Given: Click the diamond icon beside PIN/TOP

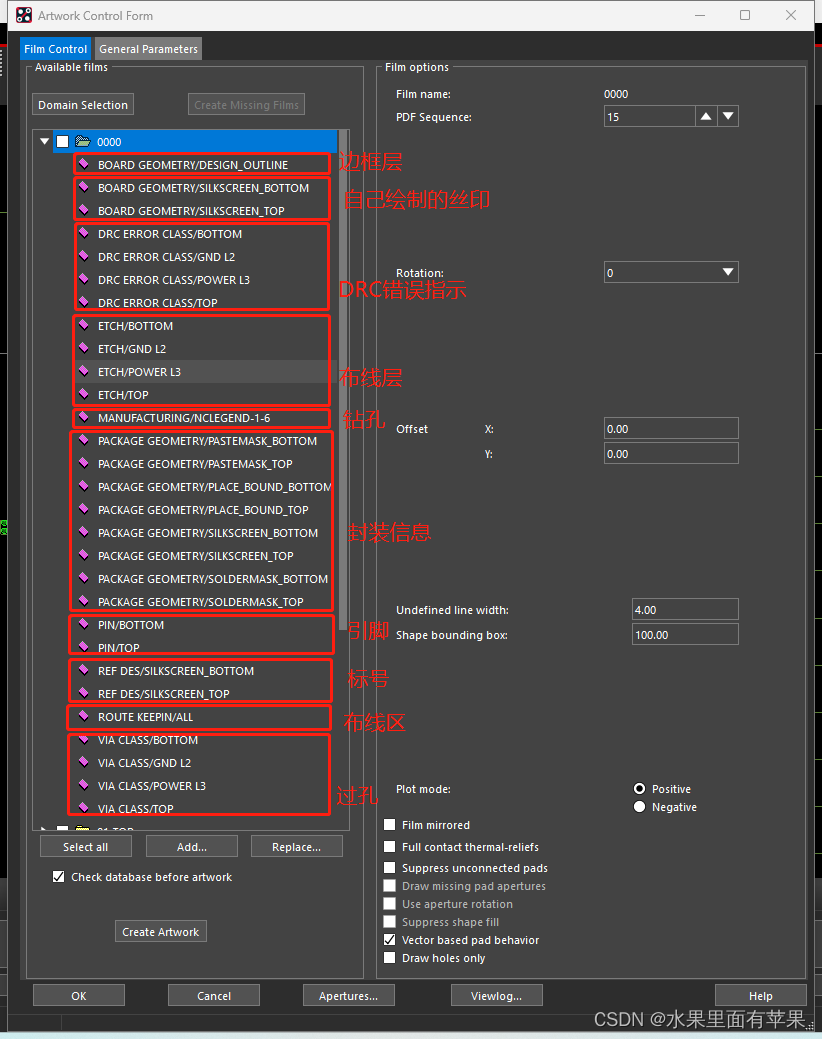Looking at the screenshot, I should (85, 647).
